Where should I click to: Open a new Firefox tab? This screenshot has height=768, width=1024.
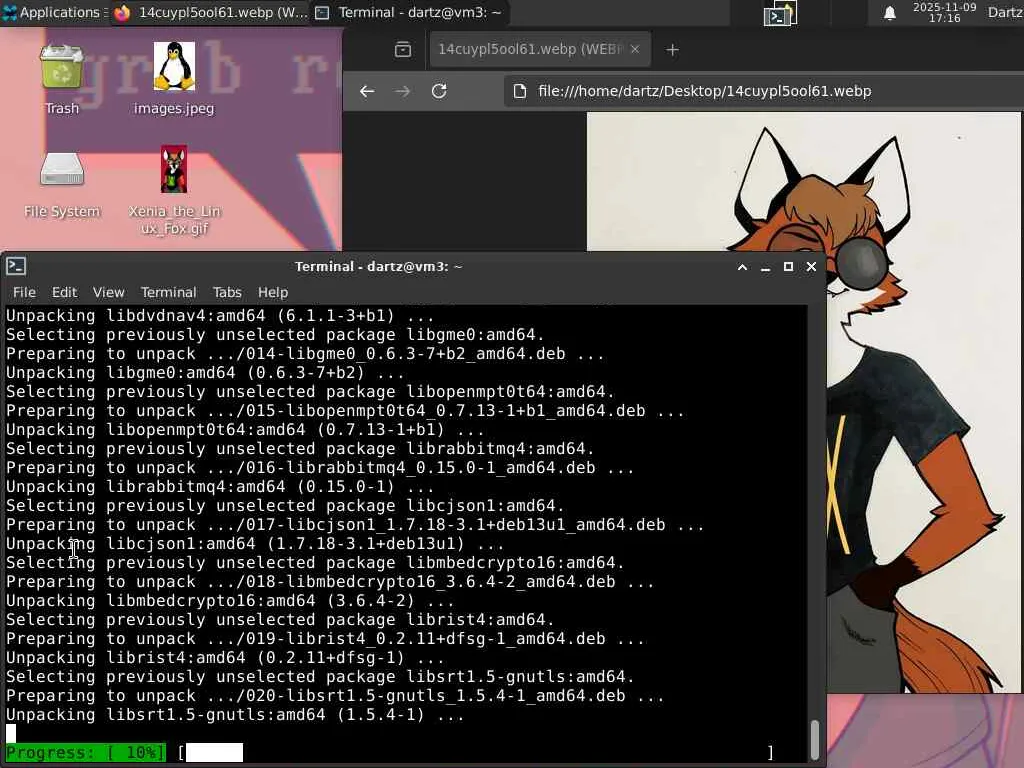[x=672, y=50]
